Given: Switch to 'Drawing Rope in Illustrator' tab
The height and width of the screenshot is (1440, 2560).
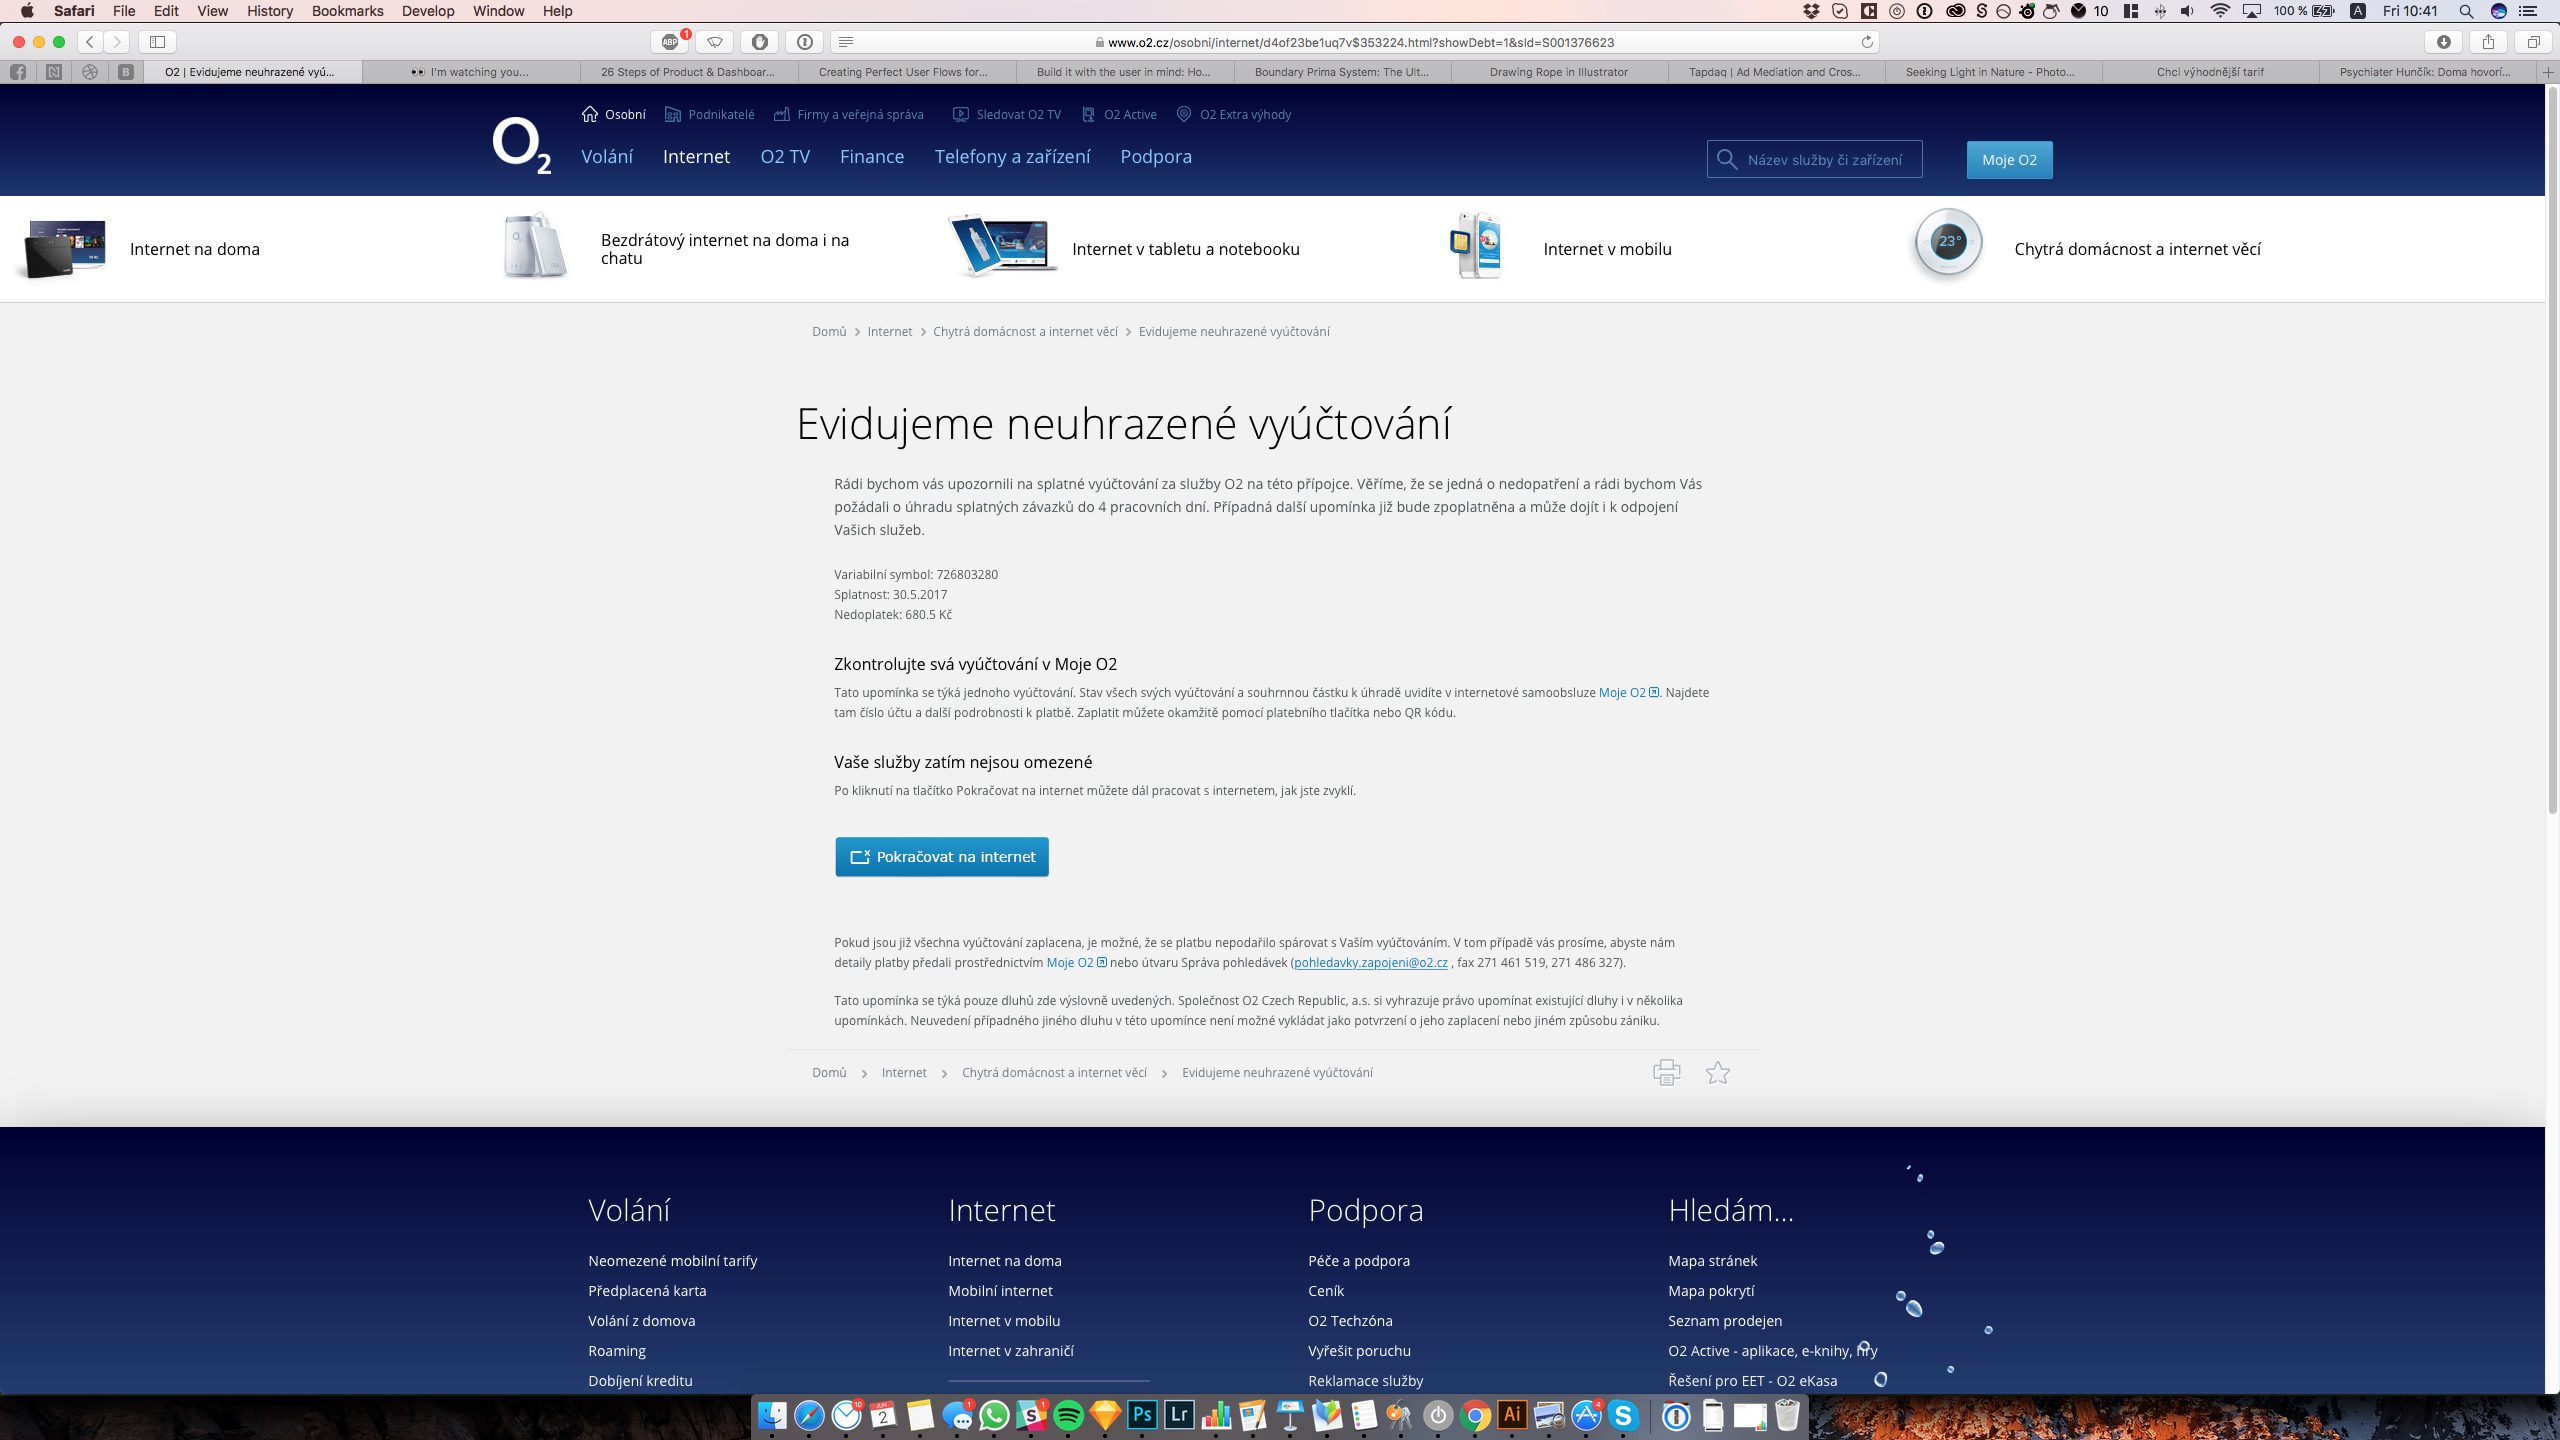Looking at the screenshot, I should (1558, 72).
